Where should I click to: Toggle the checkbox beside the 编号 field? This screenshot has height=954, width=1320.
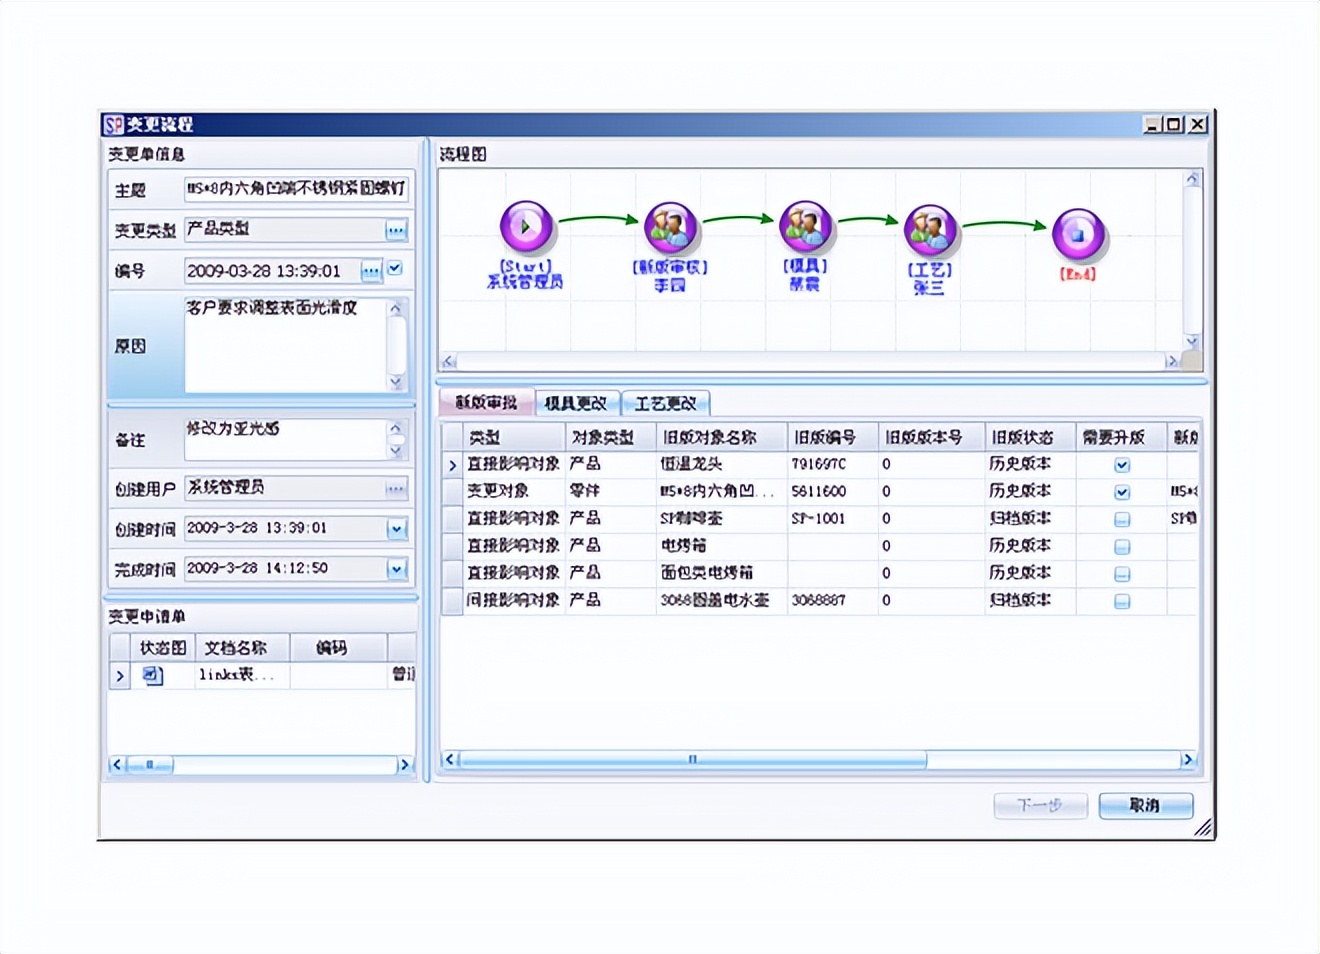pos(397,270)
